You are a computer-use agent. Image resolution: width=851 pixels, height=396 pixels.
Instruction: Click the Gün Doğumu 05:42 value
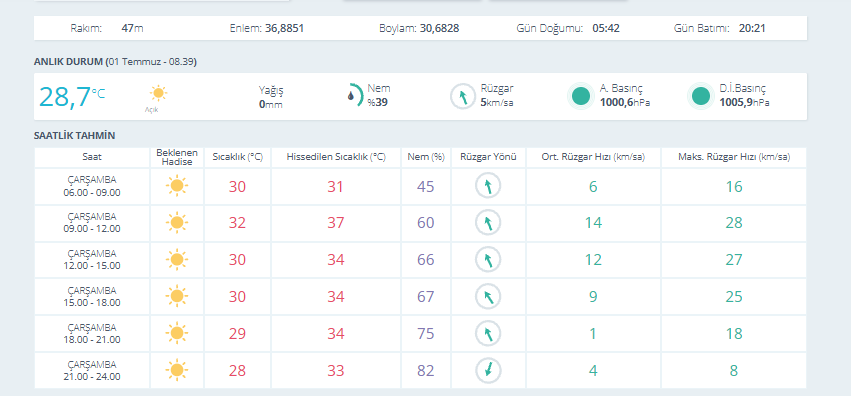(606, 28)
